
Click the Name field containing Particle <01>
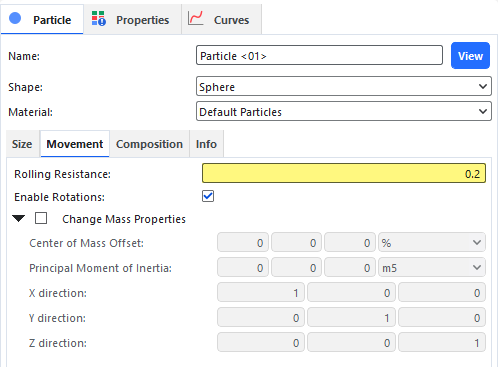tap(319, 56)
